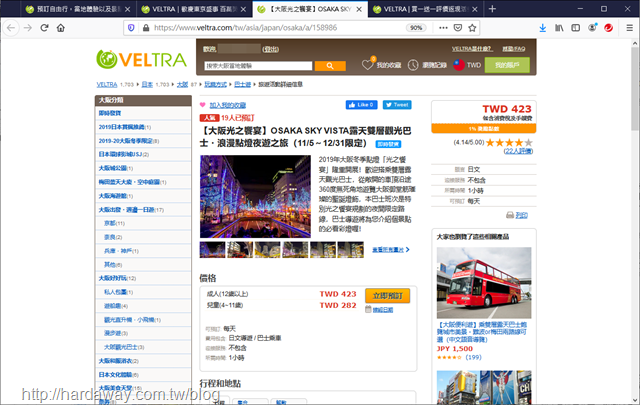Click the orange search magnifier button
This screenshot has height=405, width=640.
(x=330, y=66)
